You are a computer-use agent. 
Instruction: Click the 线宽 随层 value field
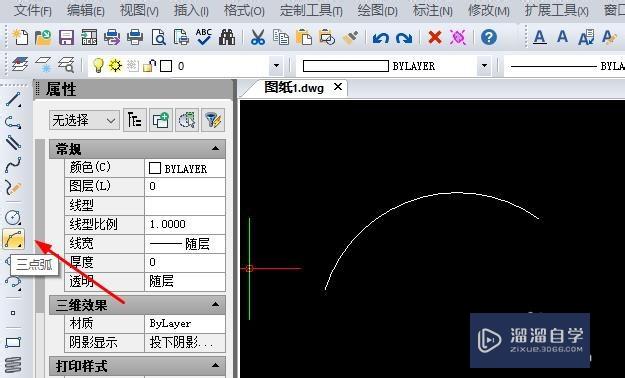(x=185, y=243)
